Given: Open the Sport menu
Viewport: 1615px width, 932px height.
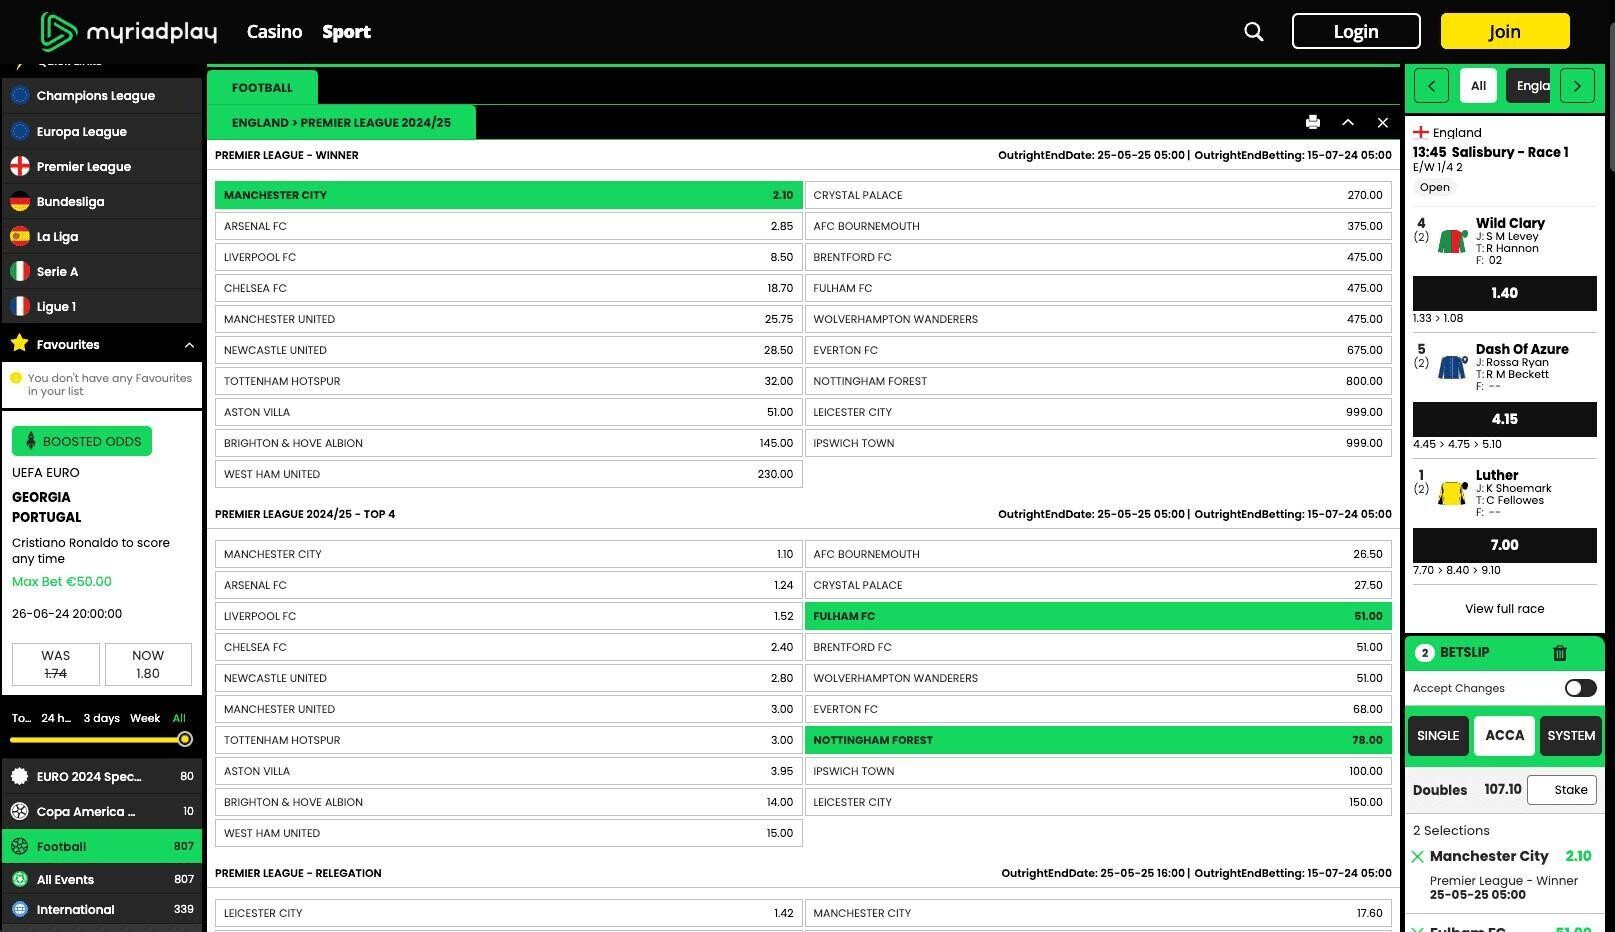Looking at the screenshot, I should (346, 32).
